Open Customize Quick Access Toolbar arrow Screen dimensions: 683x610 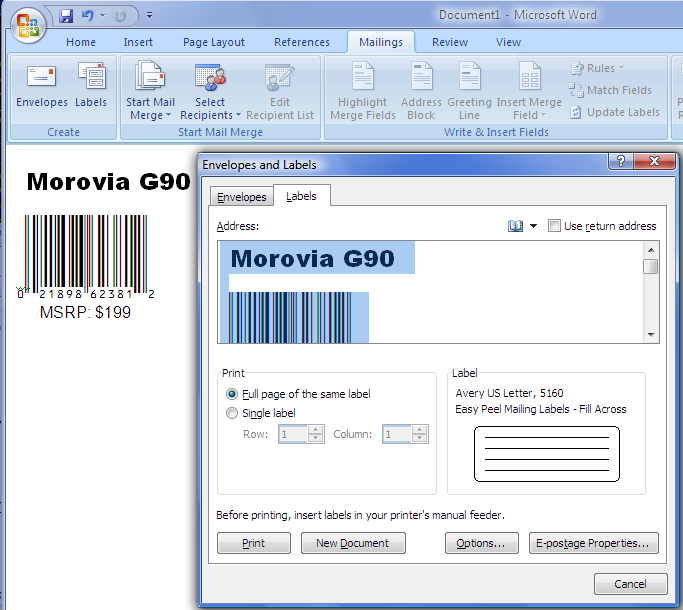click(x=149, y=16)
